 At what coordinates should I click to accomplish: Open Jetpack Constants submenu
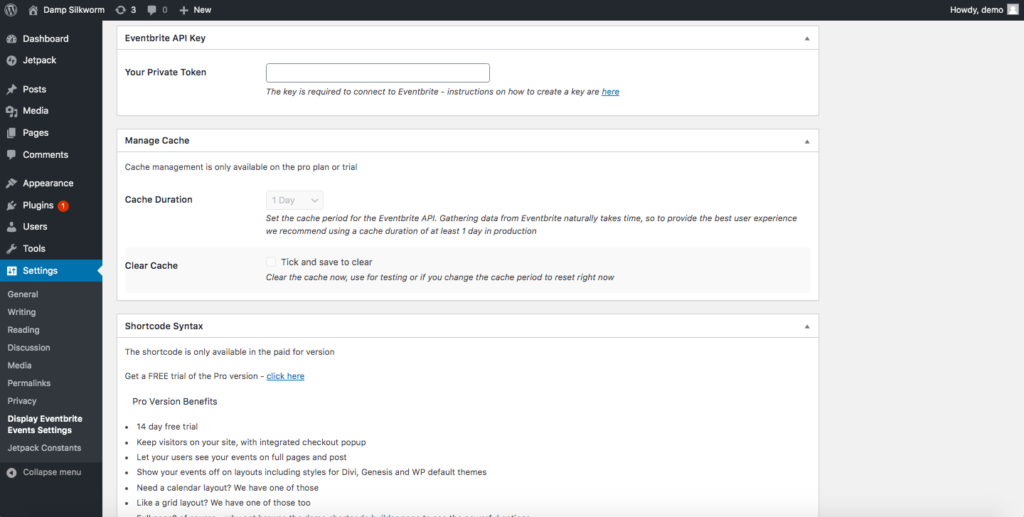tap(44, 448)
